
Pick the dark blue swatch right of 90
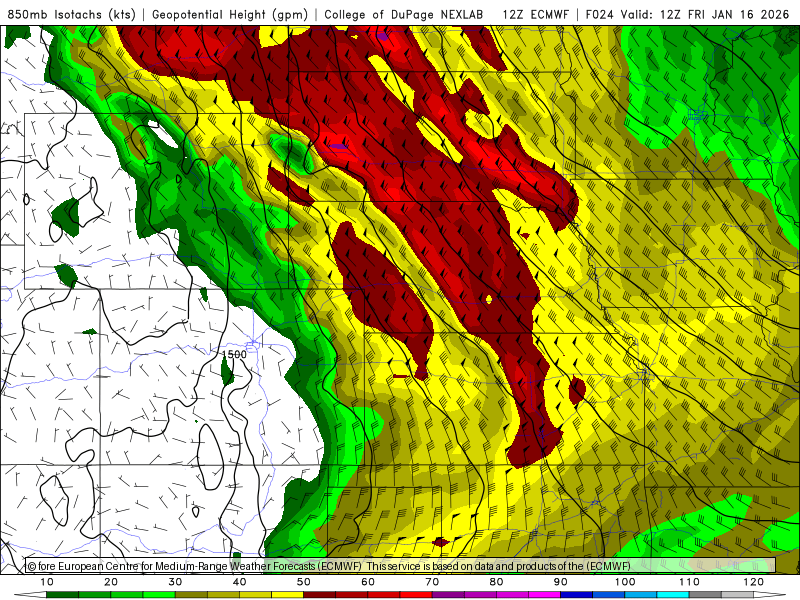577,595
